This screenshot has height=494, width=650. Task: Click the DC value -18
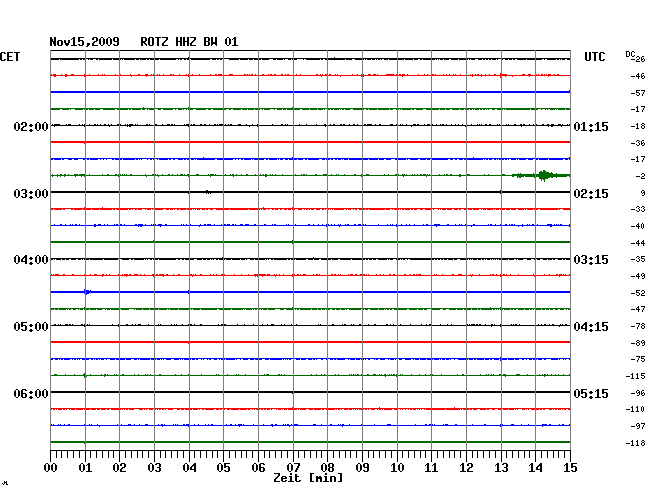[638, 126]
